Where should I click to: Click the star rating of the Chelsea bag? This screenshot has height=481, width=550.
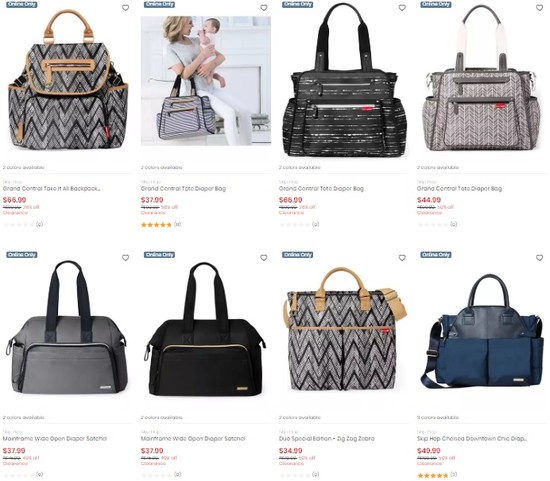(433, 476)
